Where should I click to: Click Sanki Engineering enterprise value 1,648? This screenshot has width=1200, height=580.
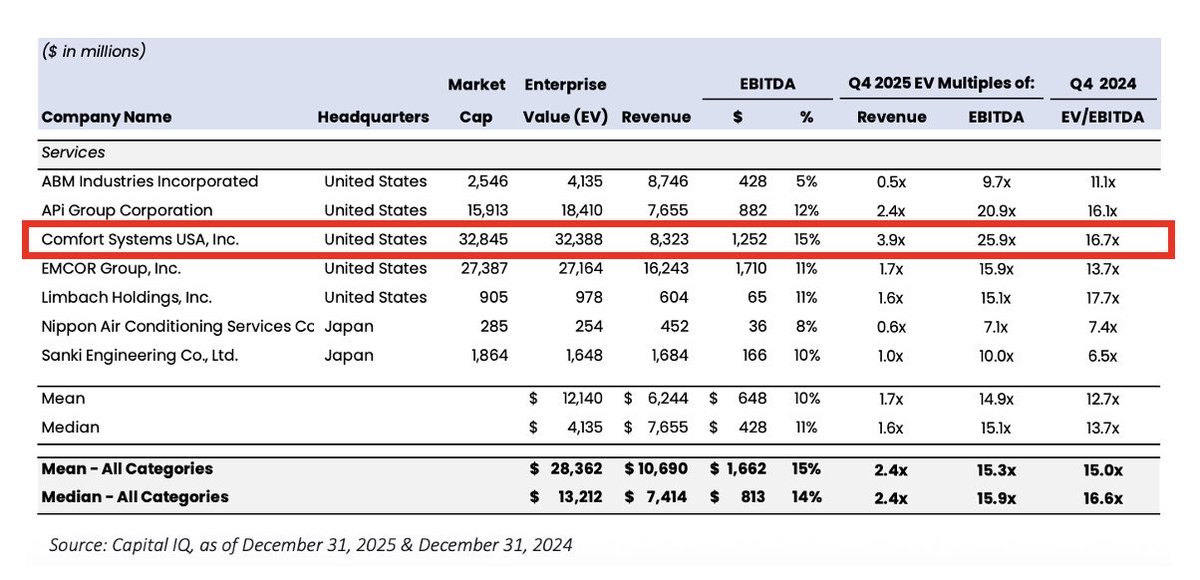(x=587, y=356)
